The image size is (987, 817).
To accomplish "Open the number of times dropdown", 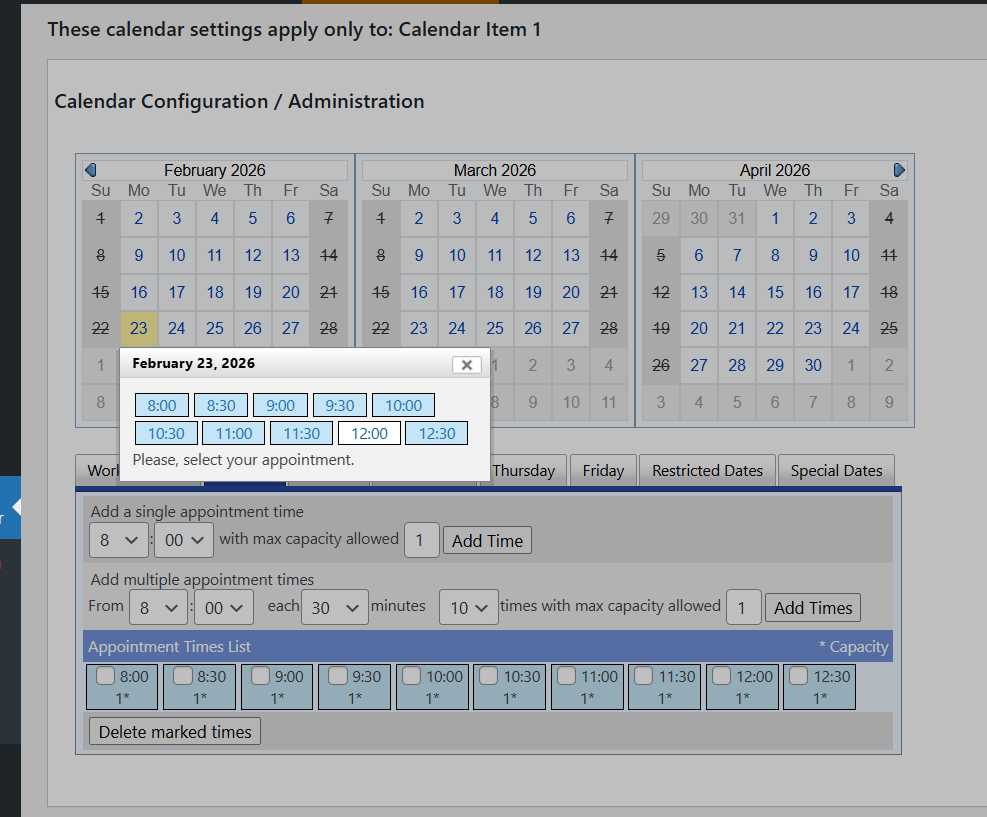I will pos(468,607).
